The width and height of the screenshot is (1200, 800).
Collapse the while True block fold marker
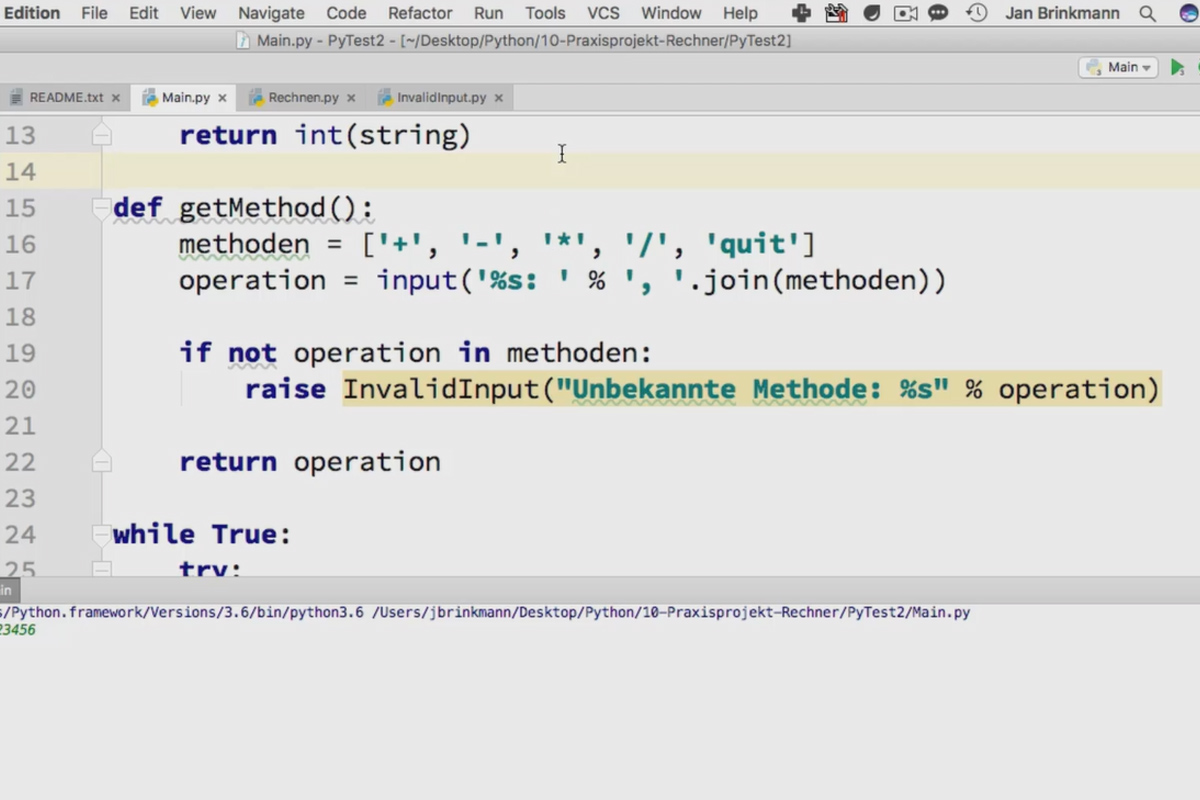click(x=101, y=534)
